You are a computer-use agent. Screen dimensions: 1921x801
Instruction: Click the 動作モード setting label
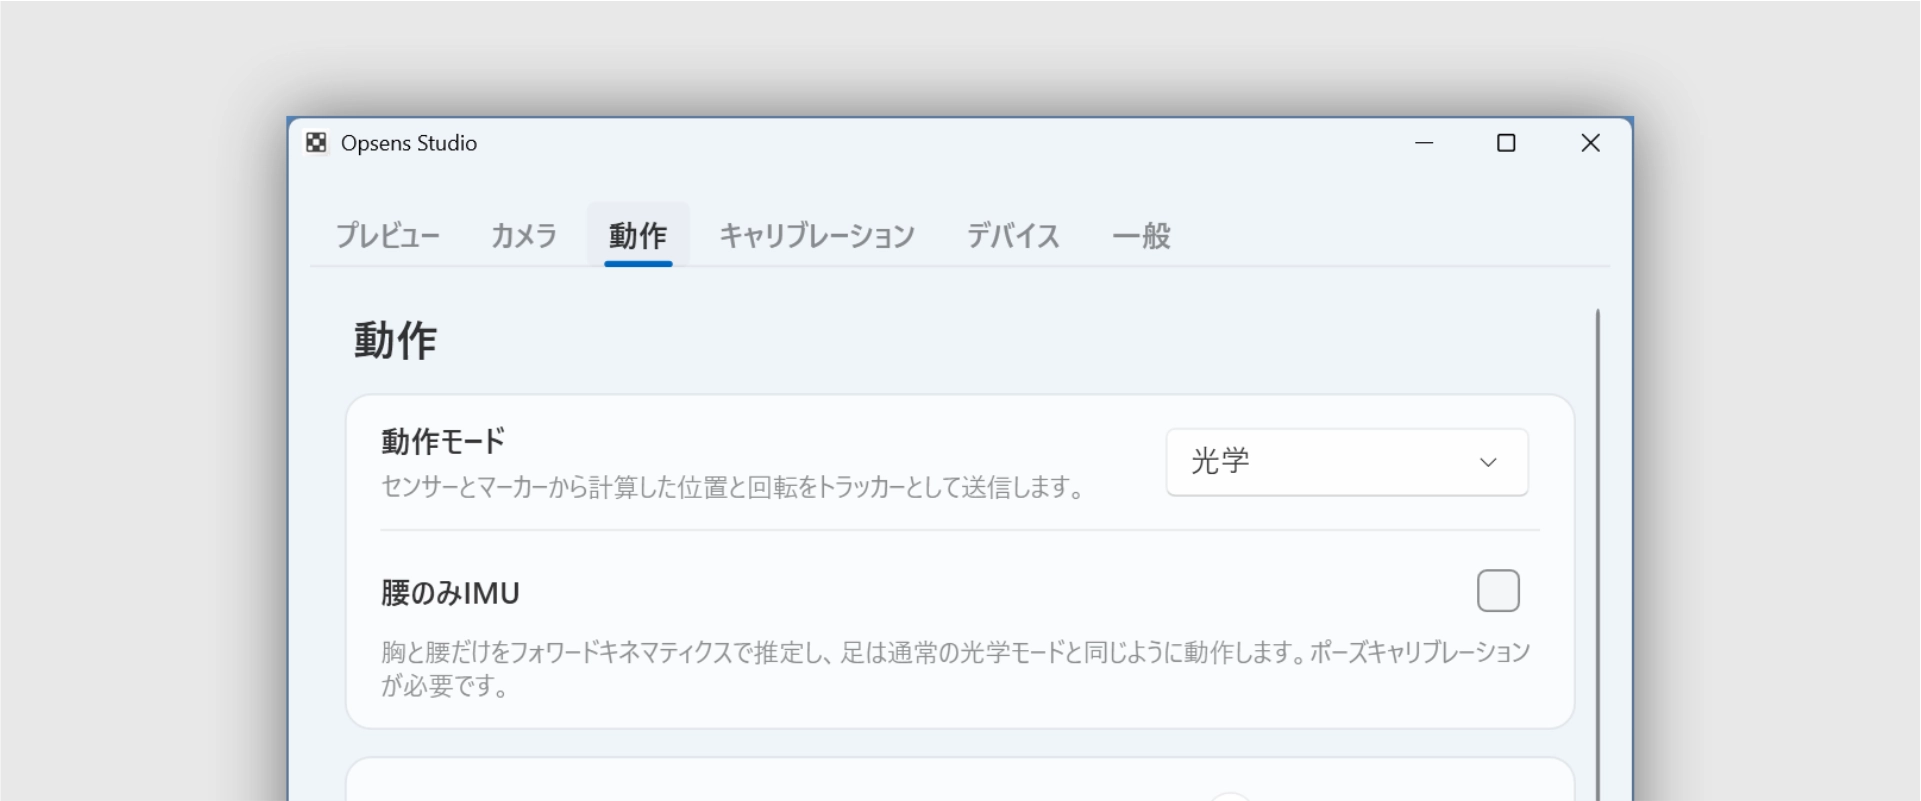(x=443, y=441)
